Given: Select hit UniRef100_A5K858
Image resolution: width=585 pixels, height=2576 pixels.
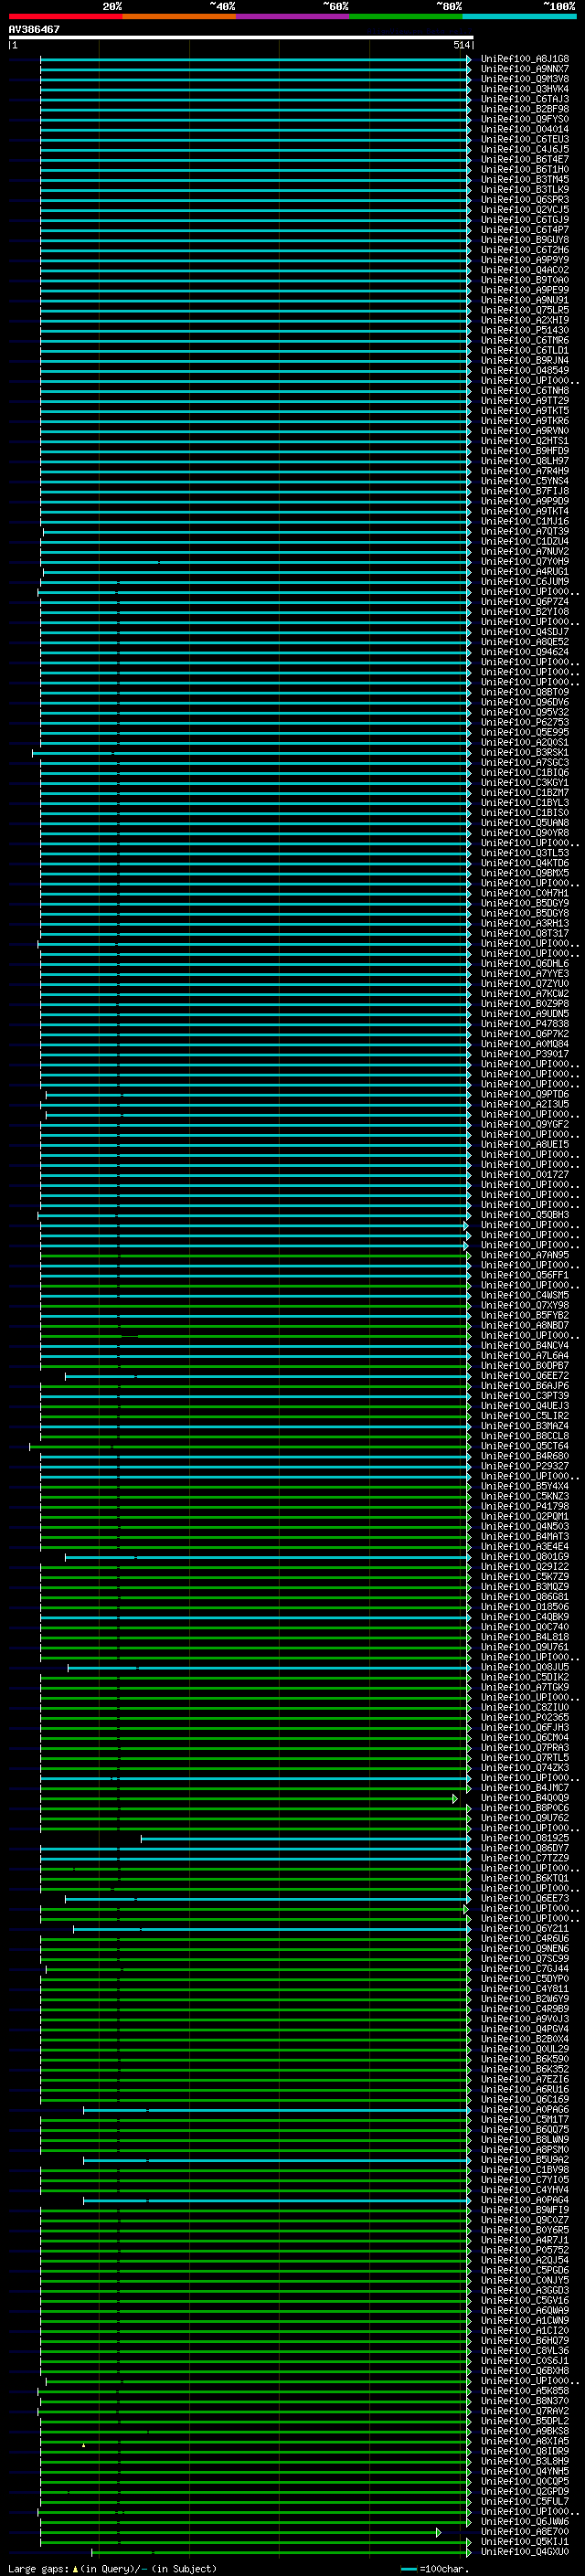Looking at the screenshot, I should click(x=524, y=2391).
